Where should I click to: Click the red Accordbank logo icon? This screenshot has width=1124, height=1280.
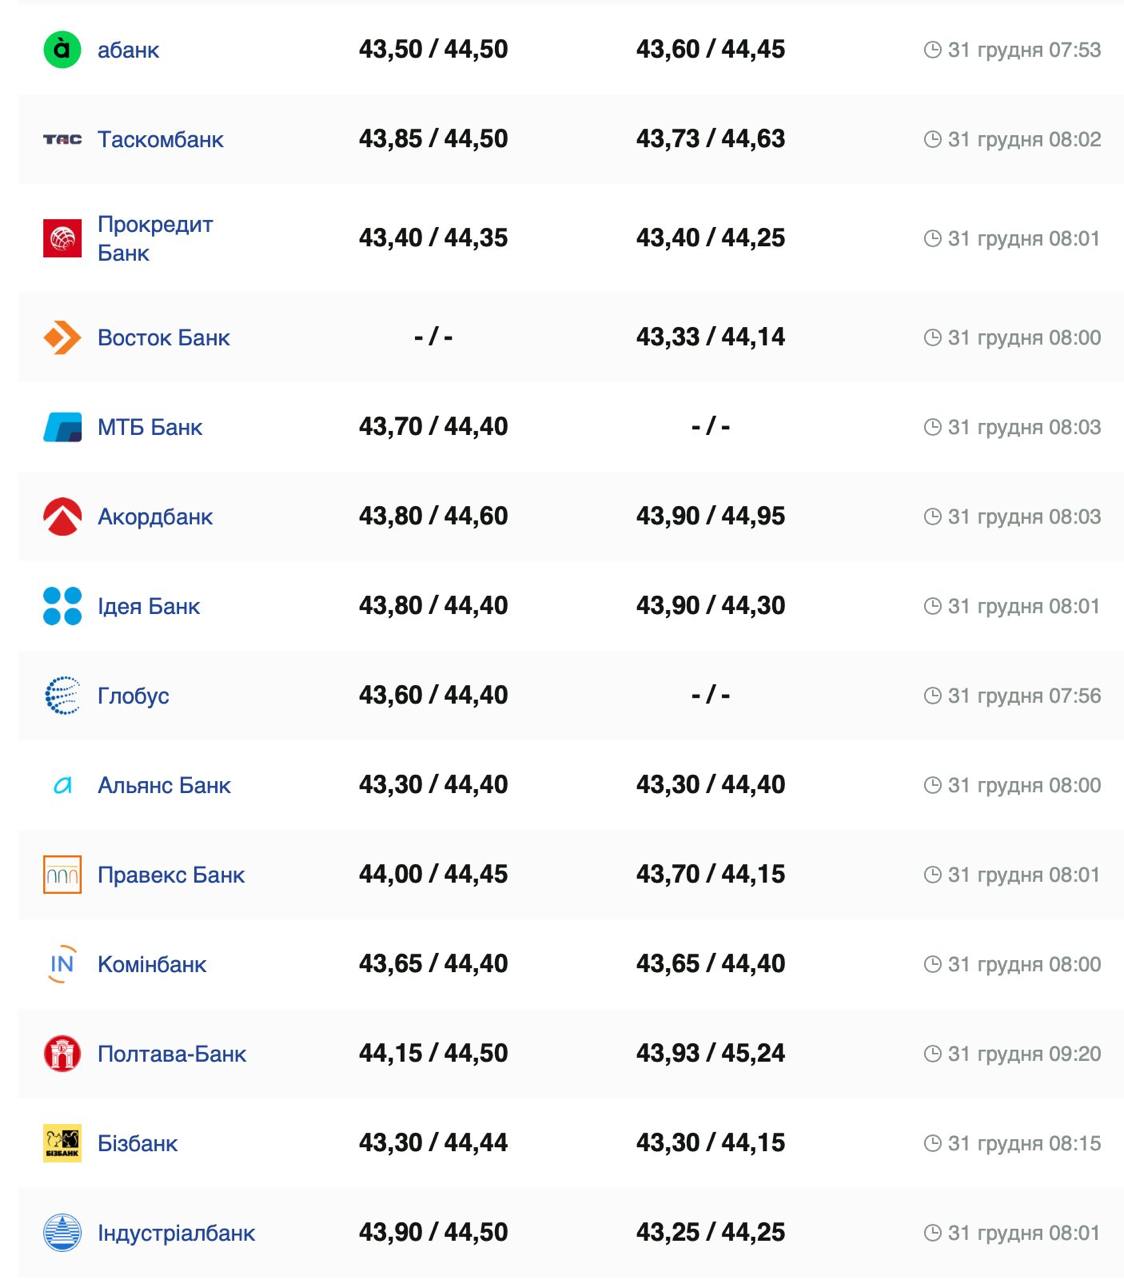[62, 516]
